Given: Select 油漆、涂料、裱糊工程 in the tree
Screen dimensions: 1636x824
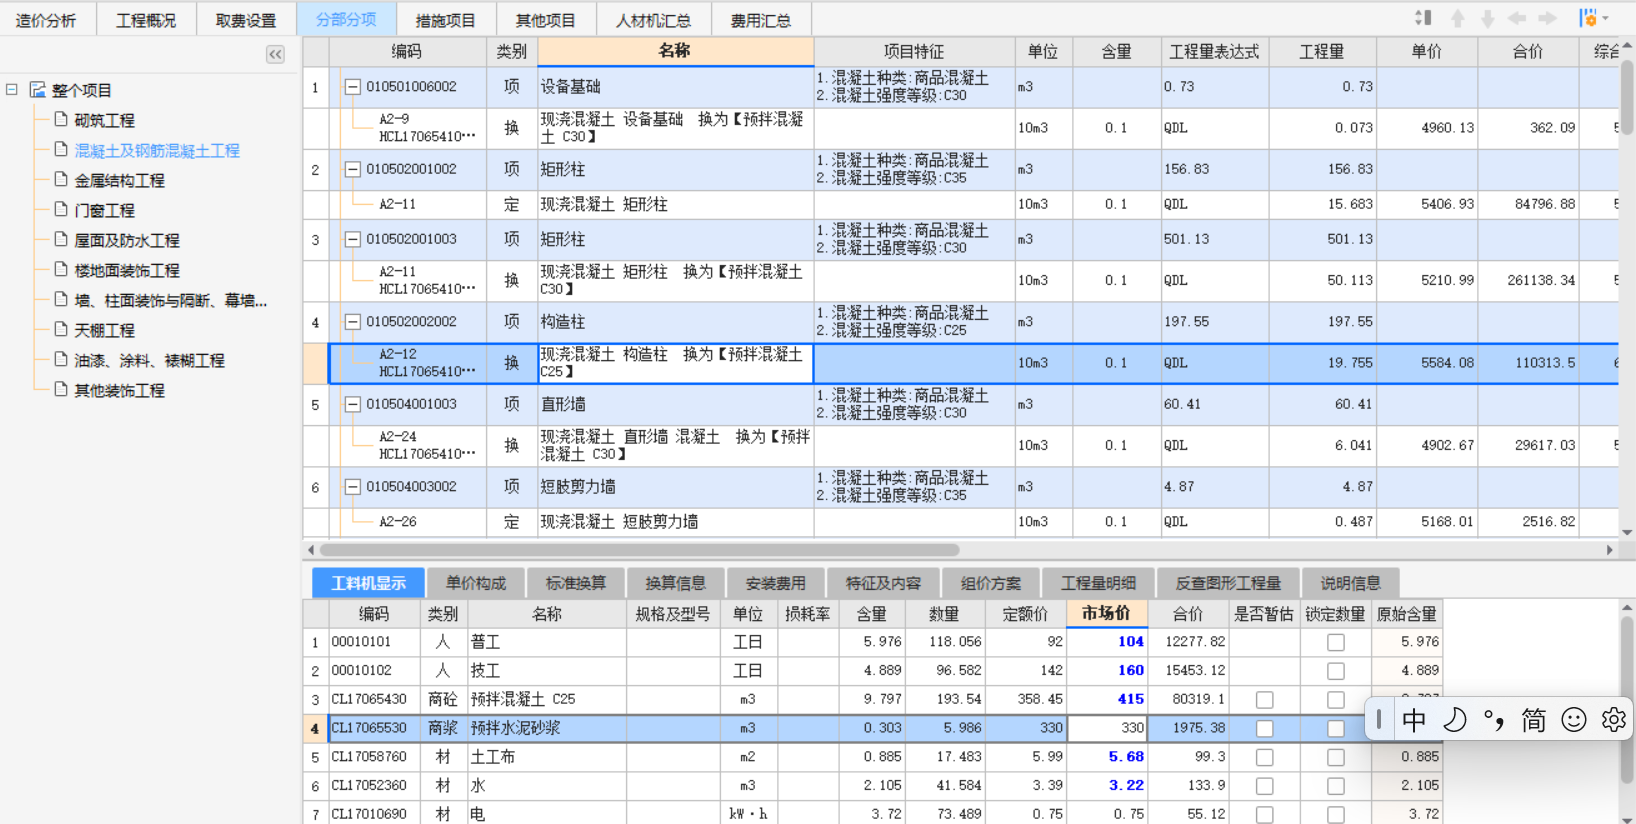Looking at the screenshot, I should pos(149,360).
